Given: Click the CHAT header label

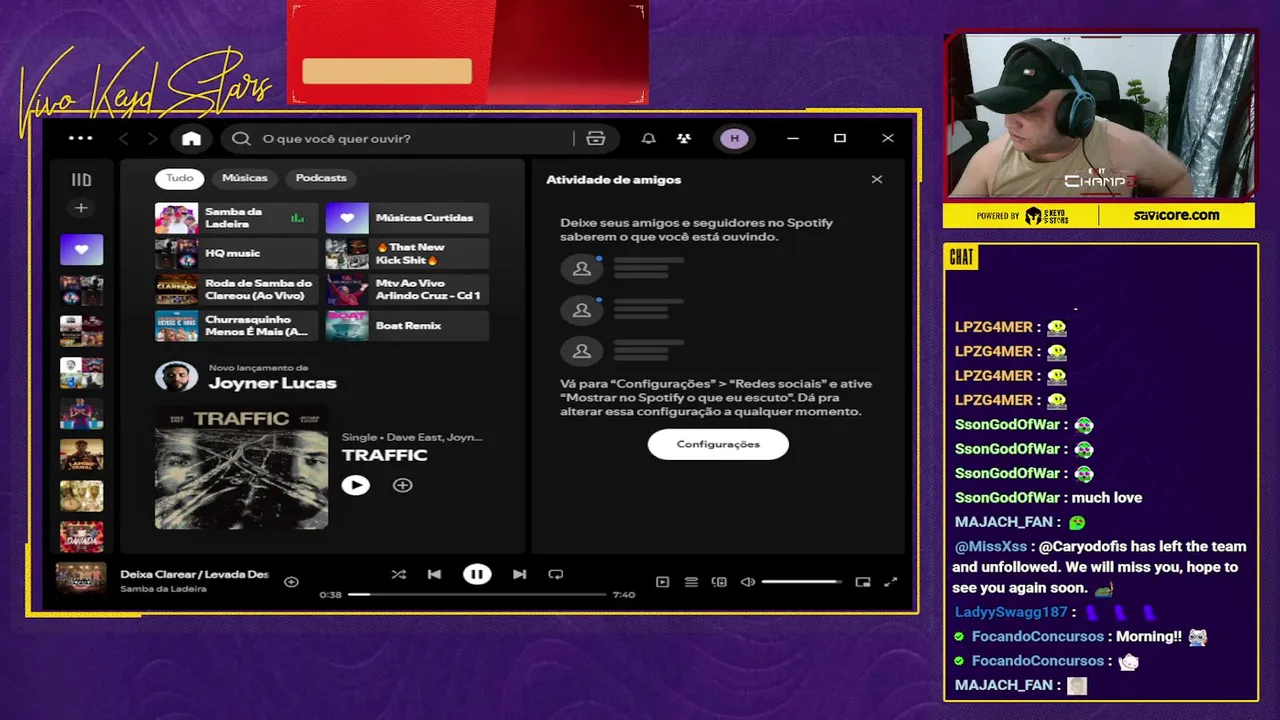Looking at the screenshot, I should pyautogui.click(x=961, y=258).
